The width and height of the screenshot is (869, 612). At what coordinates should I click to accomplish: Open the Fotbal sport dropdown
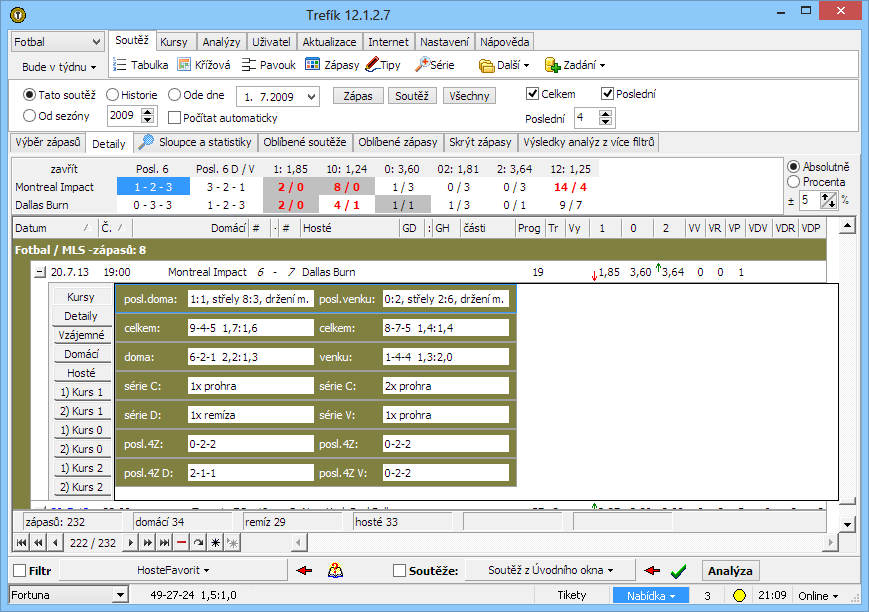coord(57,42)
